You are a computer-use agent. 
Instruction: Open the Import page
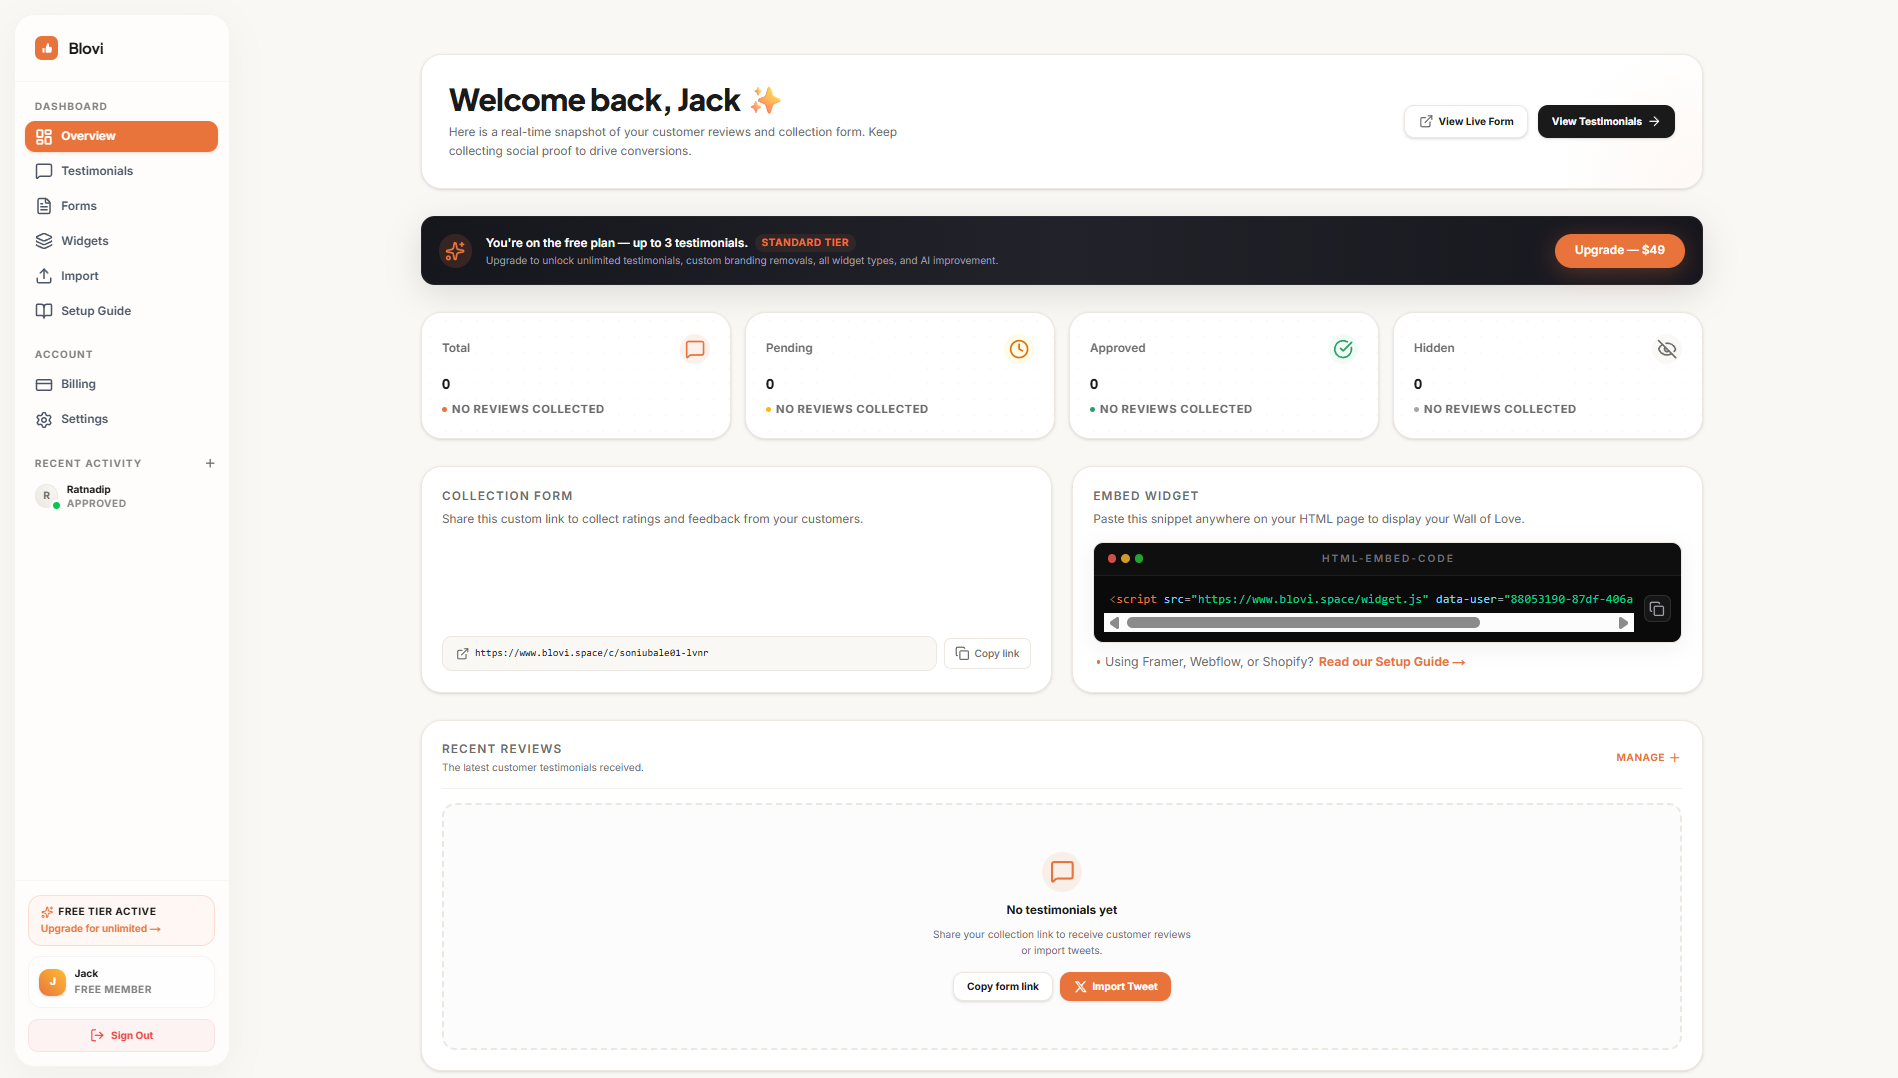pyautogui.click(x=121, y=276)
